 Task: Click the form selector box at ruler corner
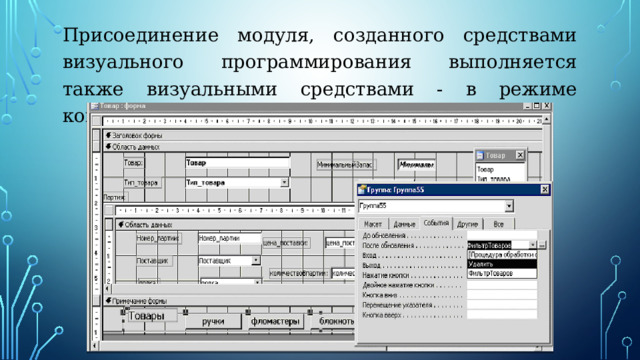tap(97, 121)
